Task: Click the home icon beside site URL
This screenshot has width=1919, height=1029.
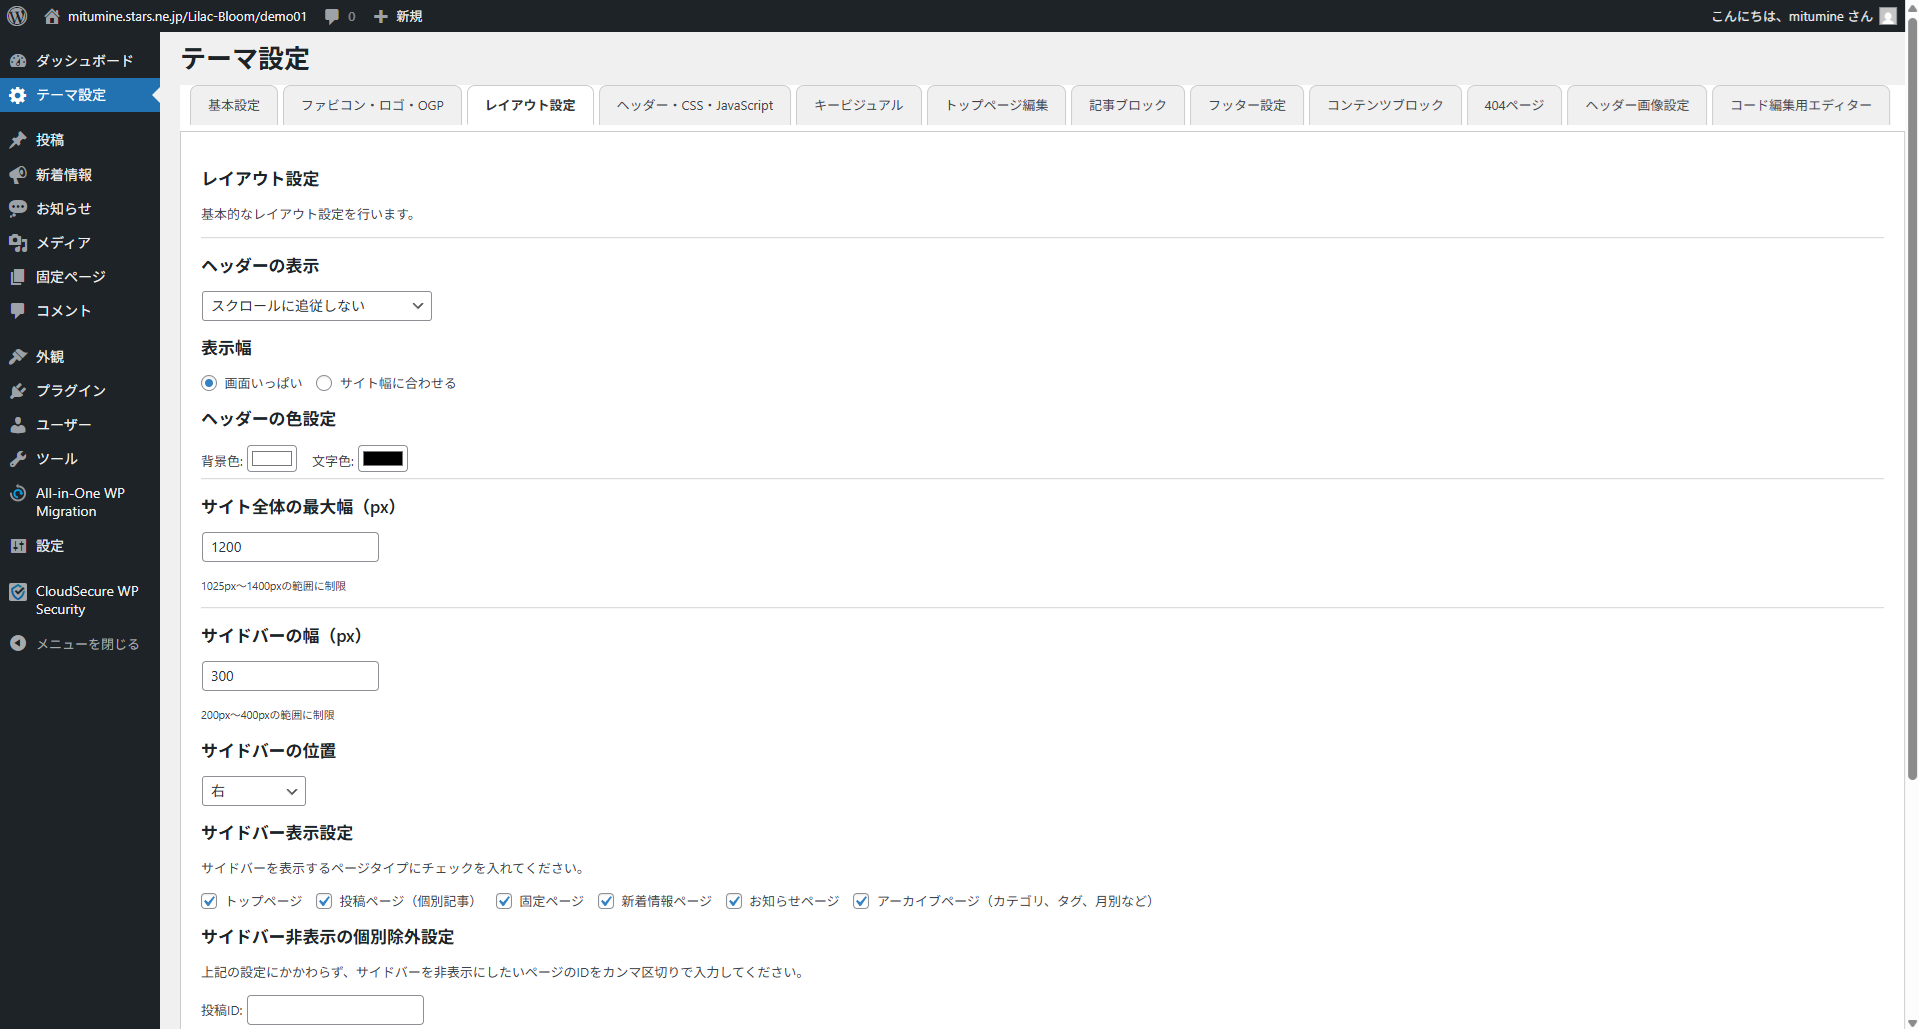Action: click(52, 16)
